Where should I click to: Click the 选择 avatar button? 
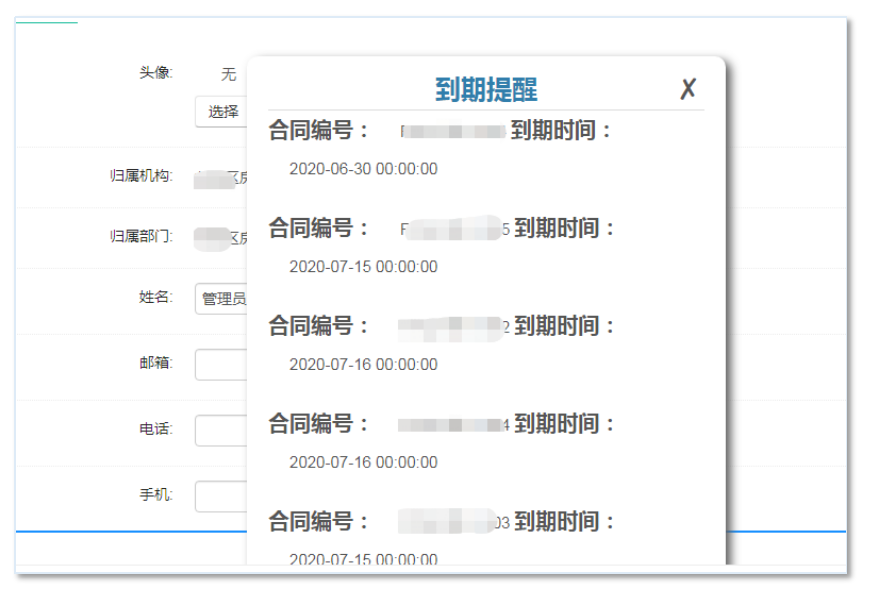point(222,112)
